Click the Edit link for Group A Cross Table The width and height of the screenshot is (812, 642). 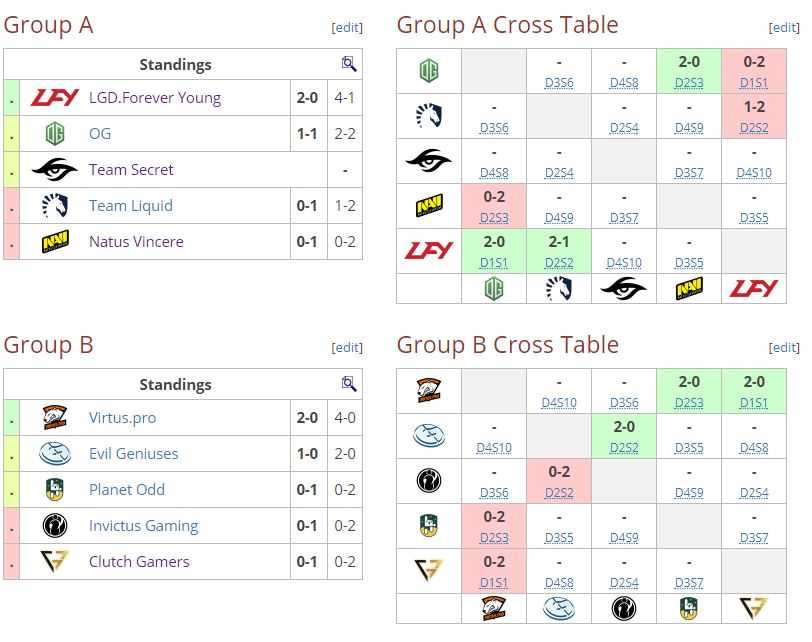pos(784,28)
